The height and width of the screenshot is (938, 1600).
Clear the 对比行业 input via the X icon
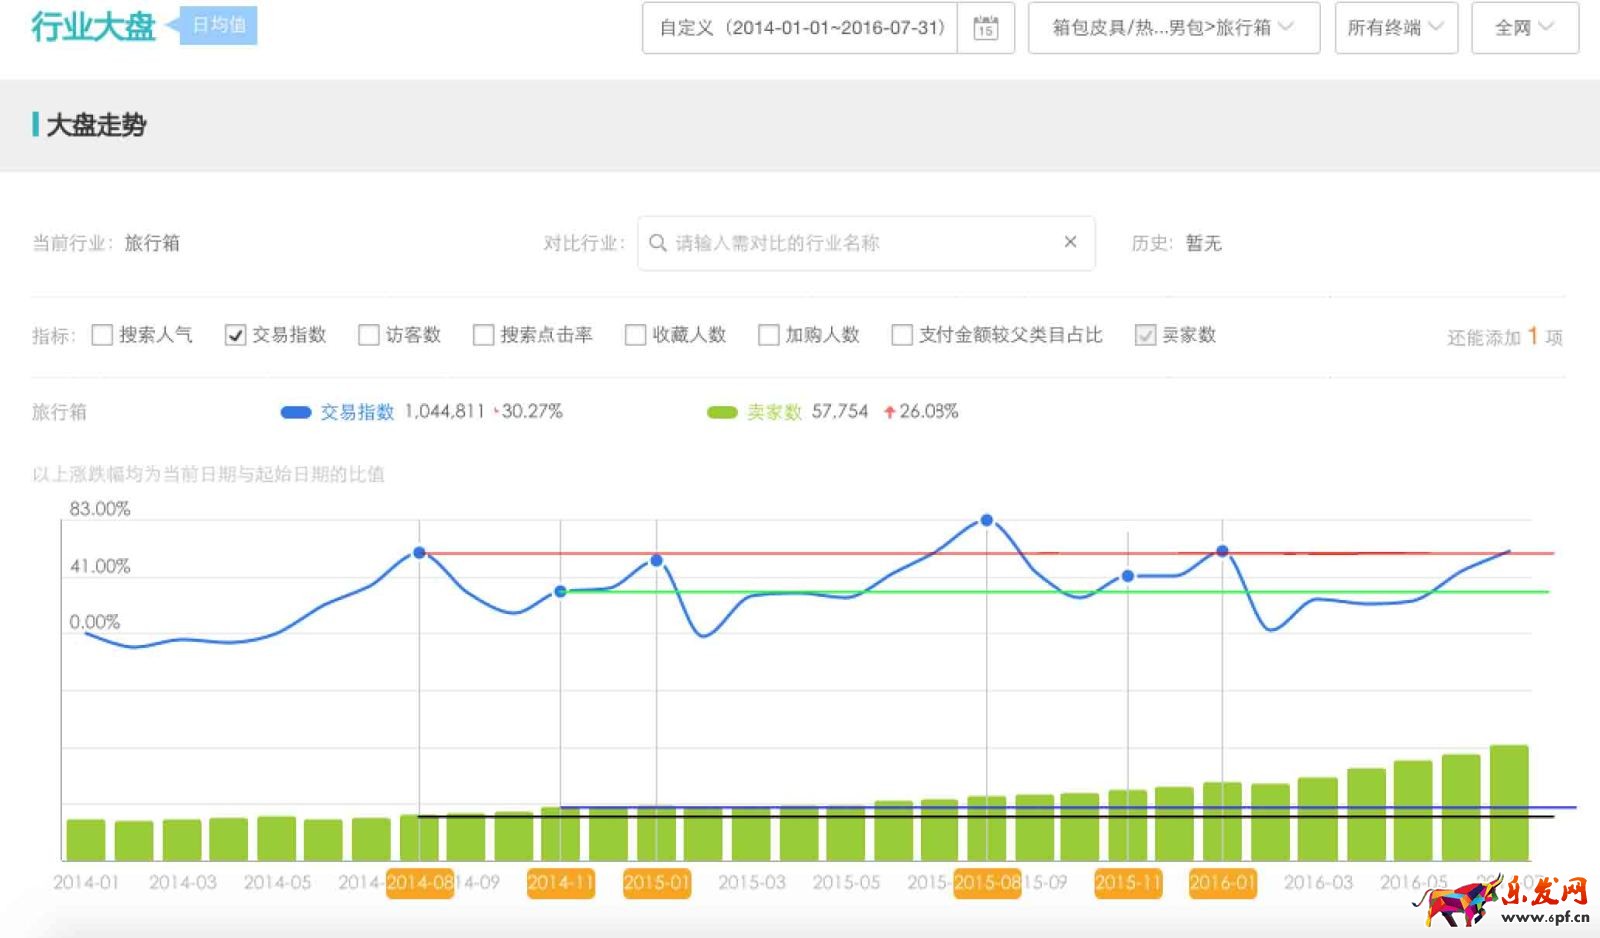click(1069, 242)
